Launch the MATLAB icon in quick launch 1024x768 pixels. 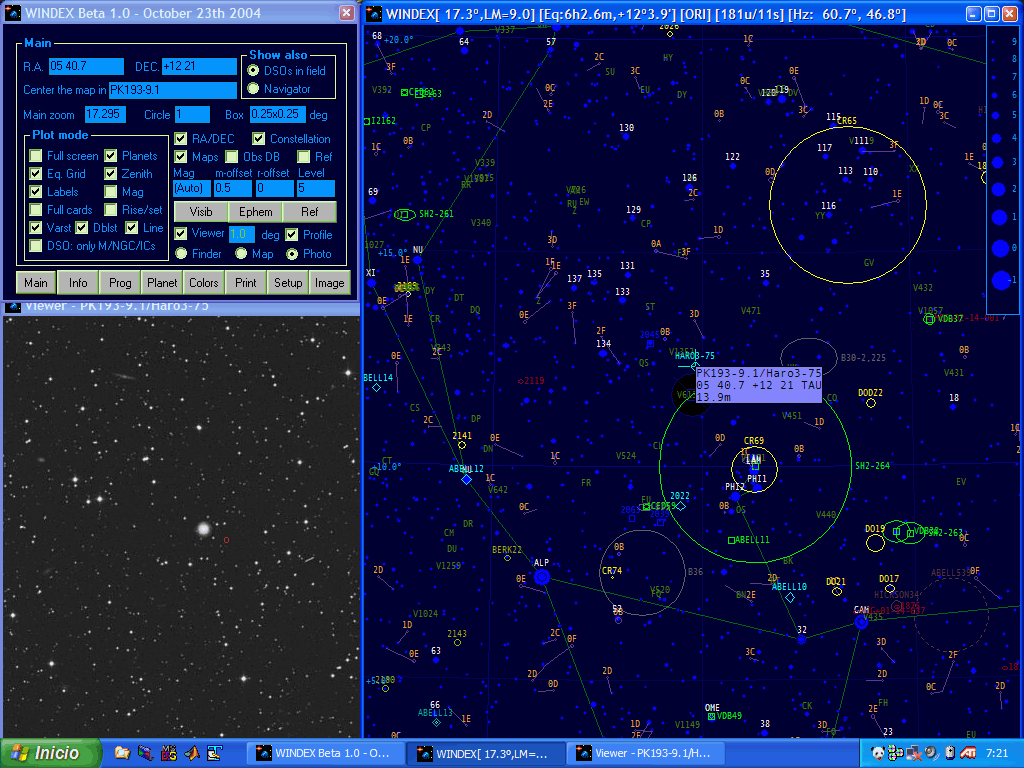coord(192,753)
